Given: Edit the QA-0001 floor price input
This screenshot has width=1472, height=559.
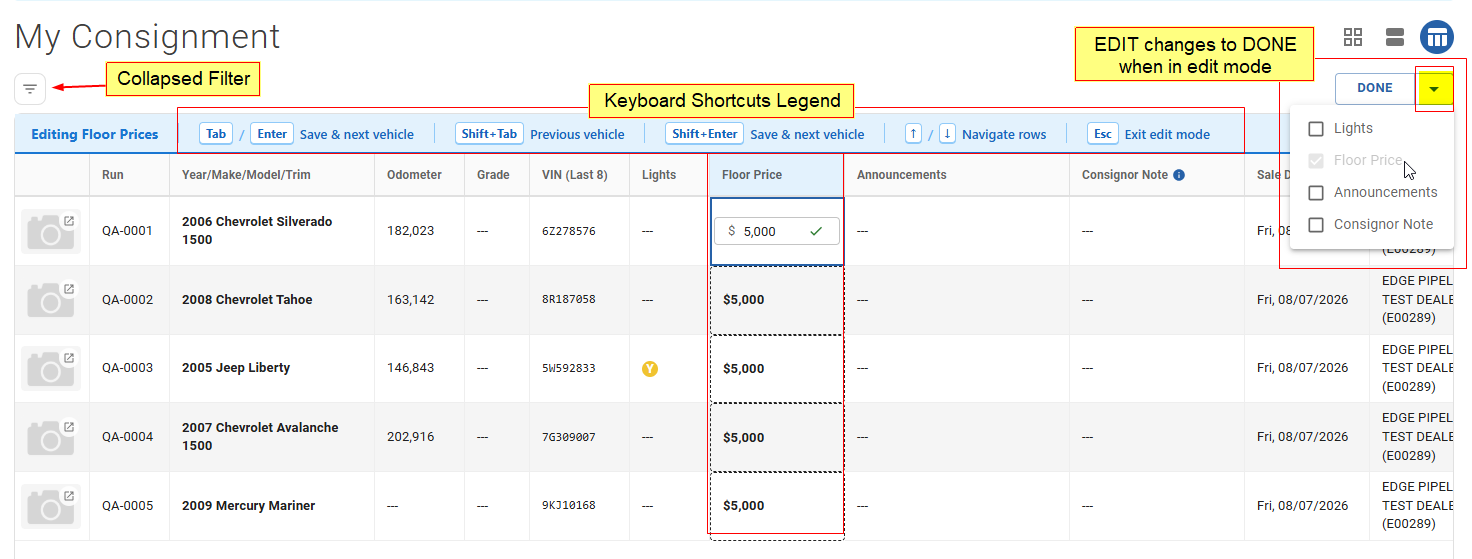Looking at the screenshot, I should (x=776, y=231).
